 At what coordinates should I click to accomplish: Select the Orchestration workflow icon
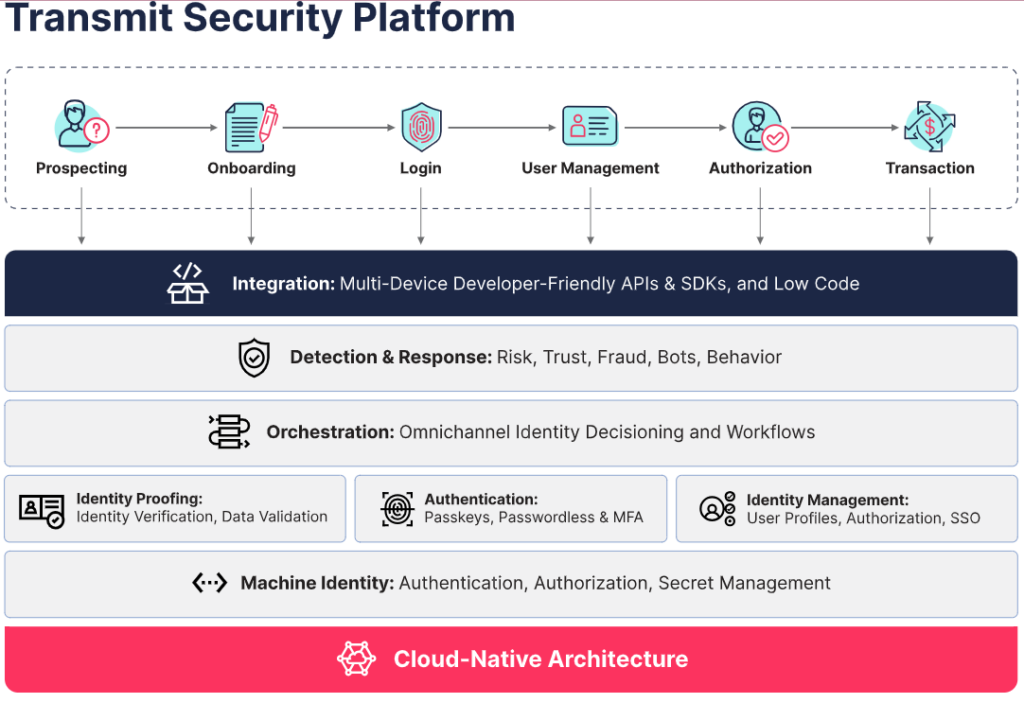[230, 432]
